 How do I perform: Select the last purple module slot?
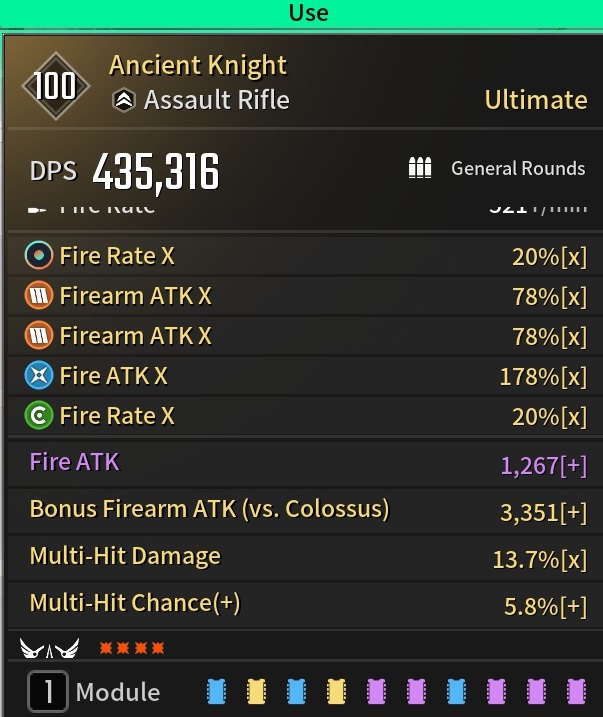pyautogui.click(x=576, y=691)
